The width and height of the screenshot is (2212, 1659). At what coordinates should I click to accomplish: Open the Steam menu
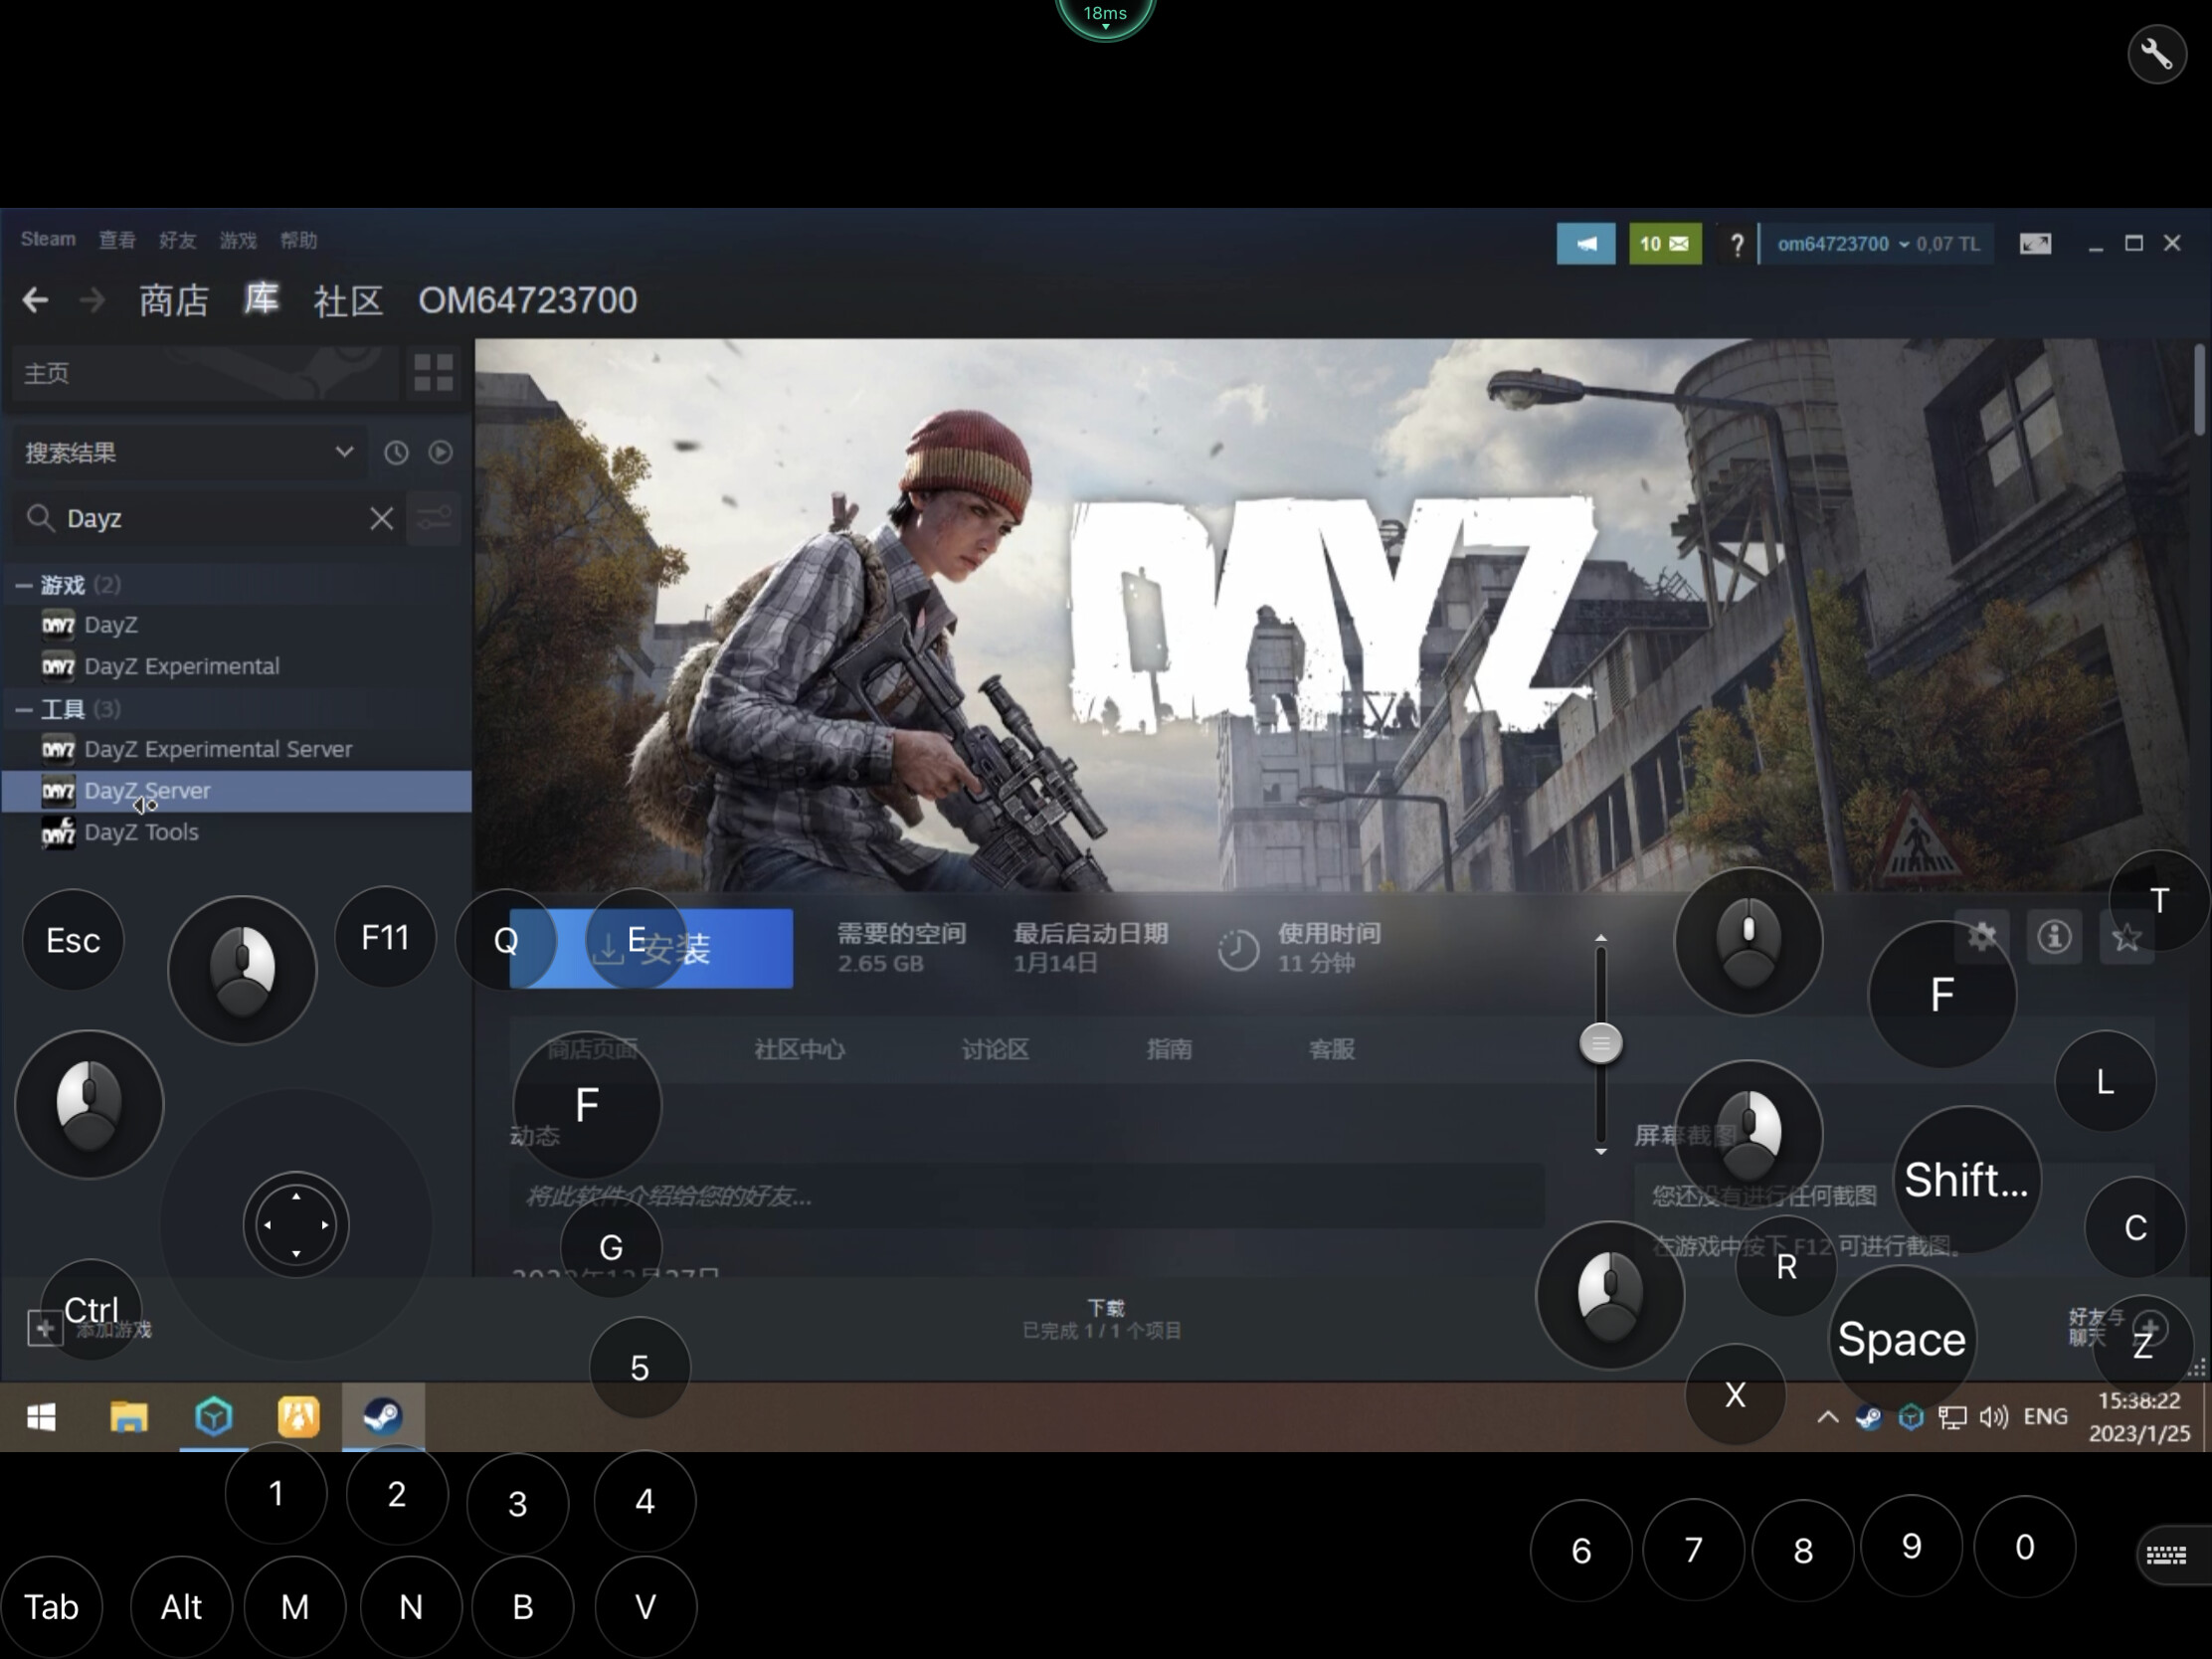[x=48, y=240]
